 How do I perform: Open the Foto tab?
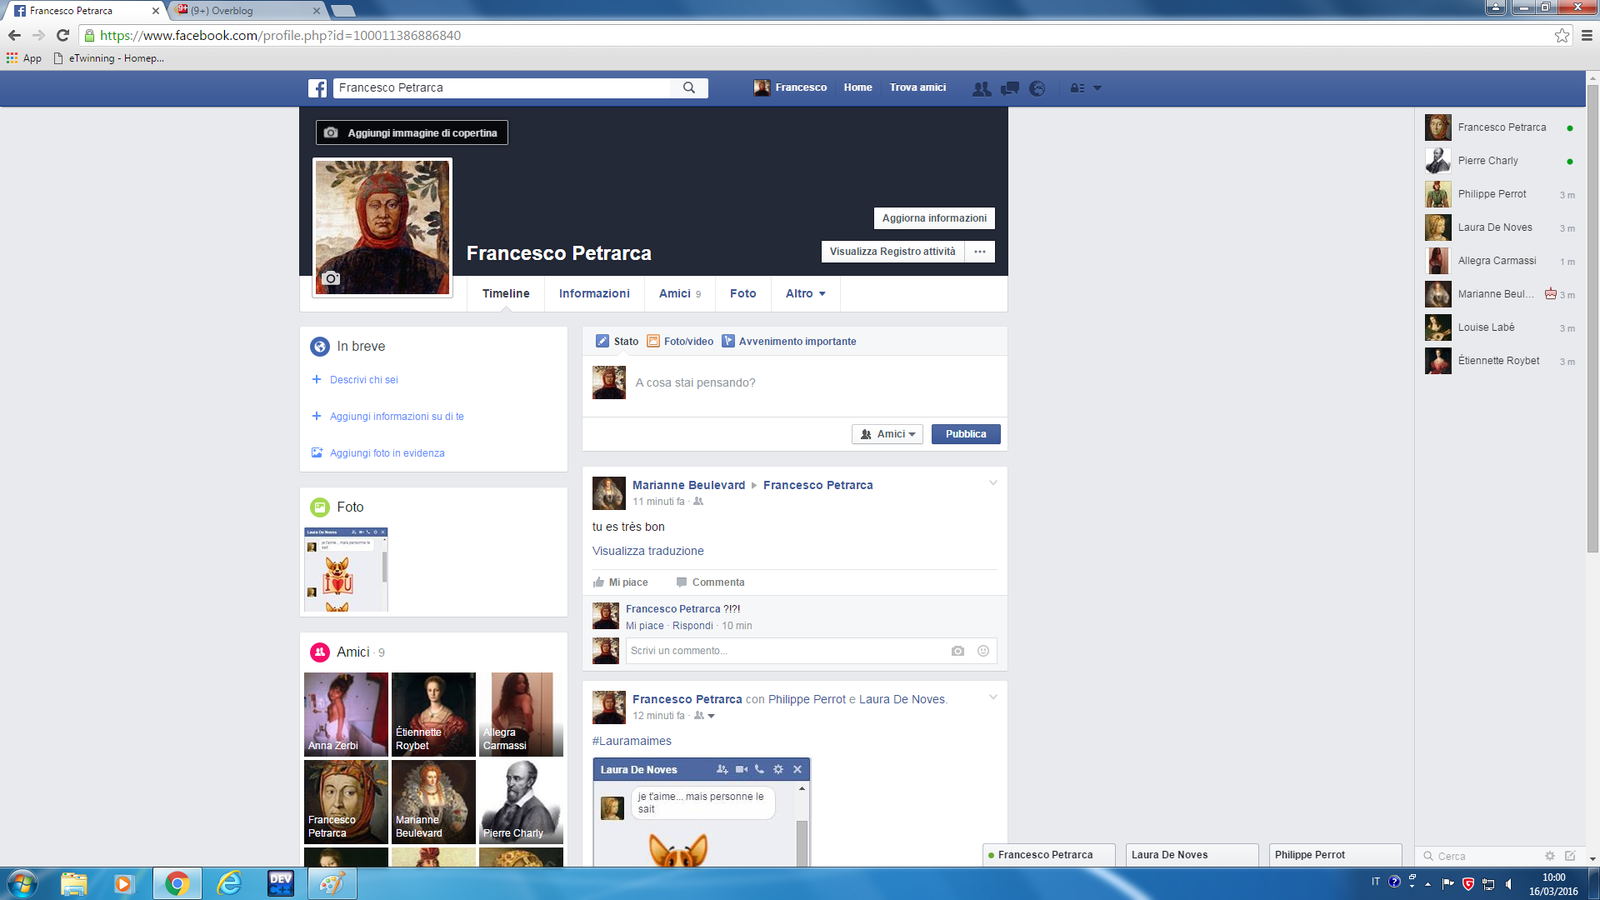click(743, 294)
